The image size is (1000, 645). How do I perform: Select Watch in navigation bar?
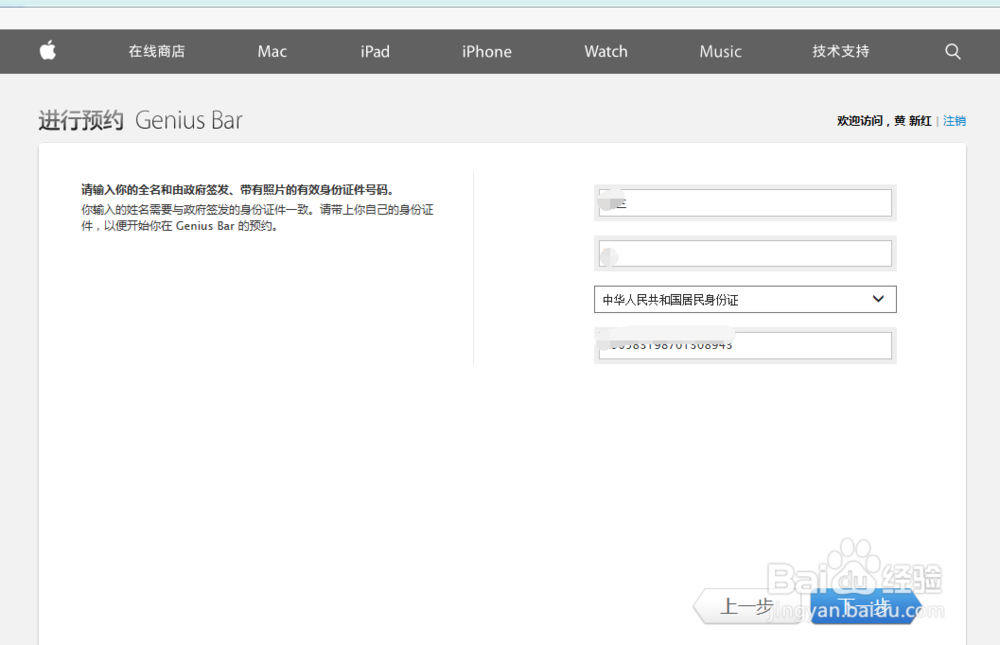pyautogui.click(x=606, y=52)
